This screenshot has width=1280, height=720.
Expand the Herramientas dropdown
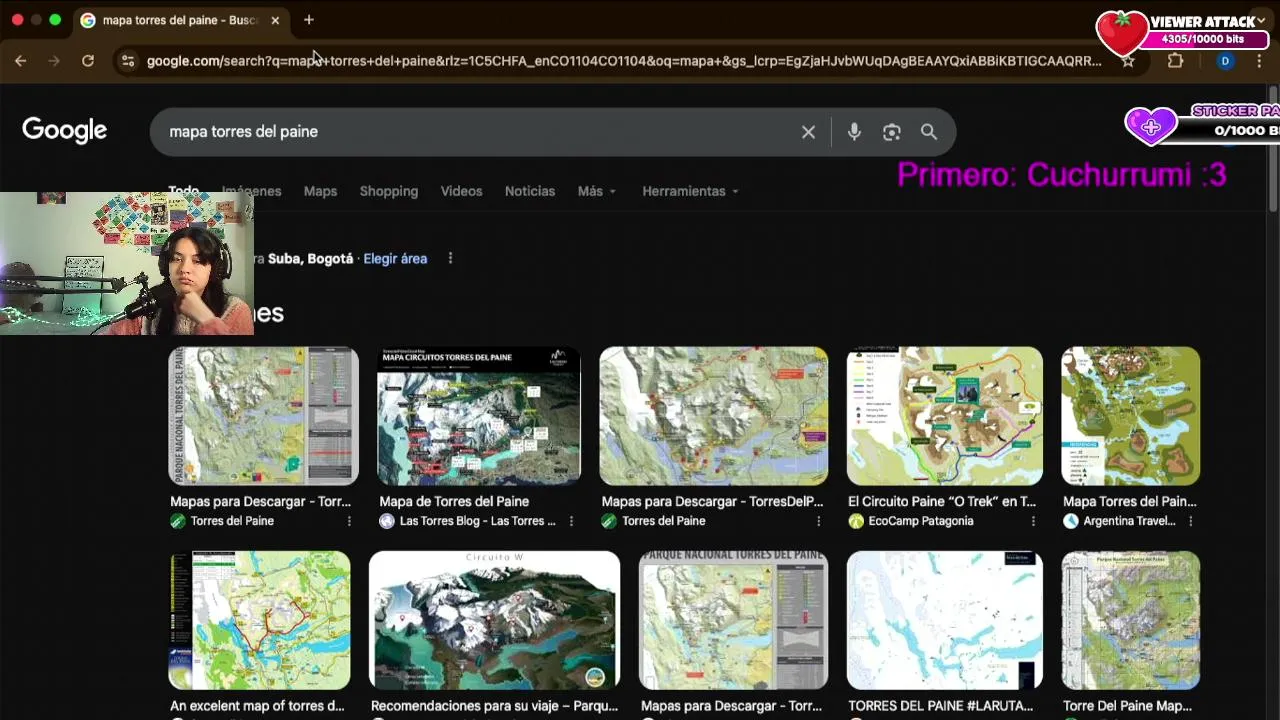[690, 191]
